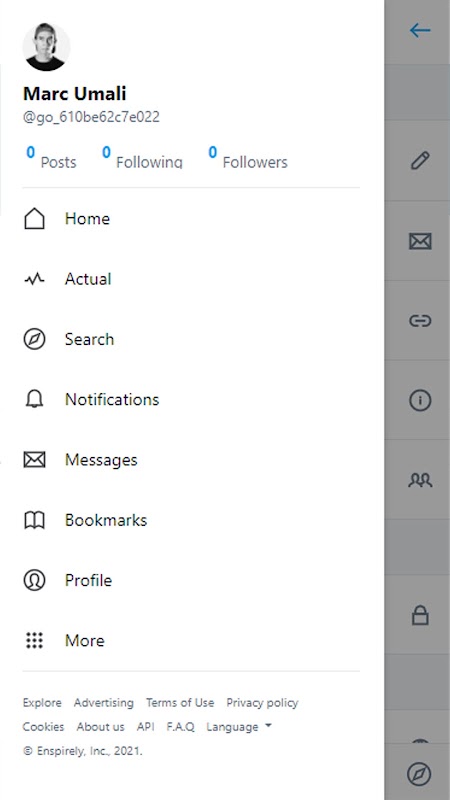Viewport: 450px width, 800px height.
Task: Click the F.A.Q footer link
Action: [181, 727]
